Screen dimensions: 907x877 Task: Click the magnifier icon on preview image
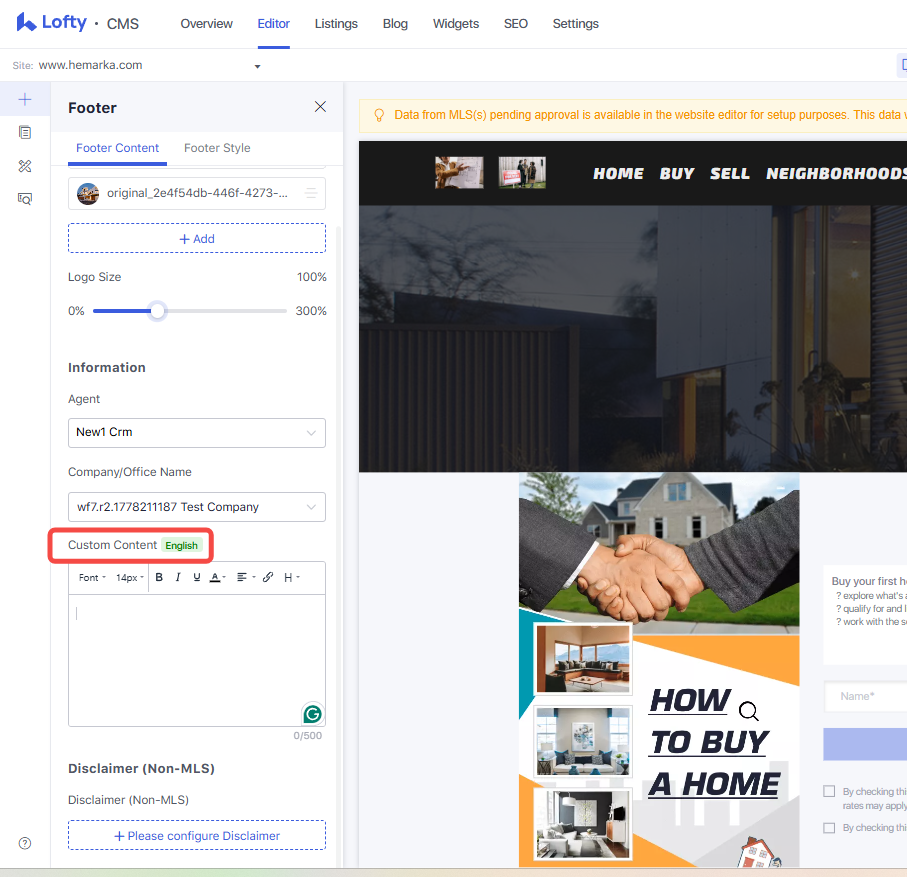[x=749, y=710]
